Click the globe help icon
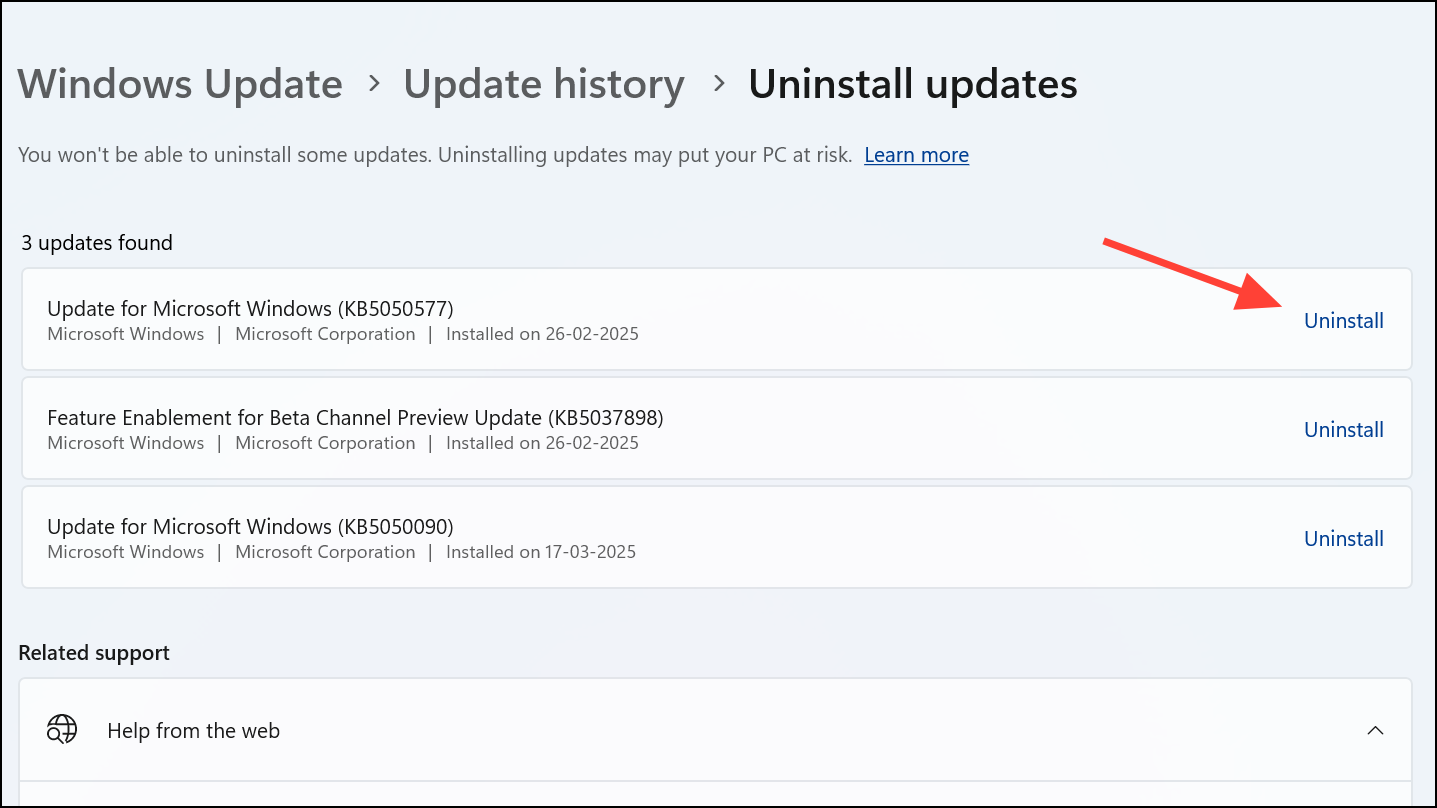 [62, 730]
